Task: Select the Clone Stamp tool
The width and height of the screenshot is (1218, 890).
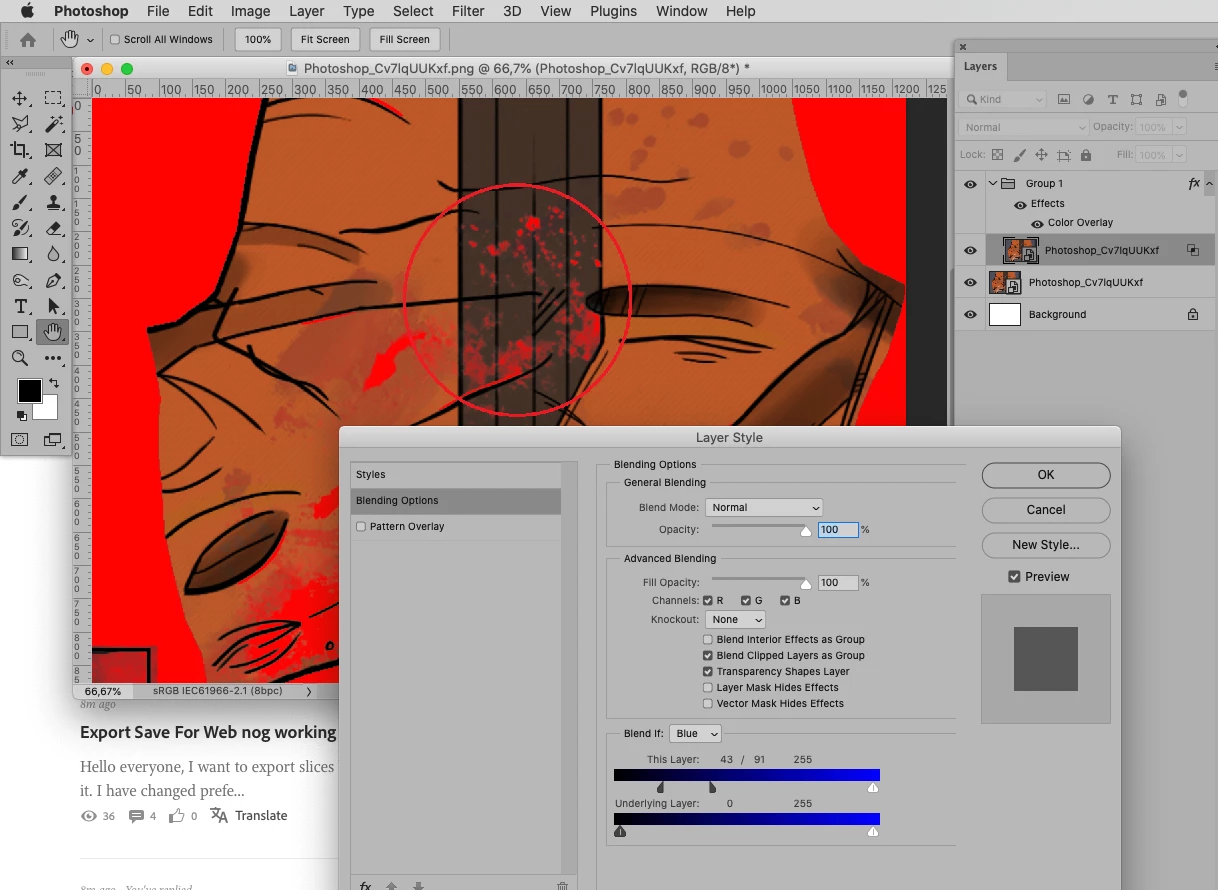Action: pyautogui.click(x=53, y=202)
